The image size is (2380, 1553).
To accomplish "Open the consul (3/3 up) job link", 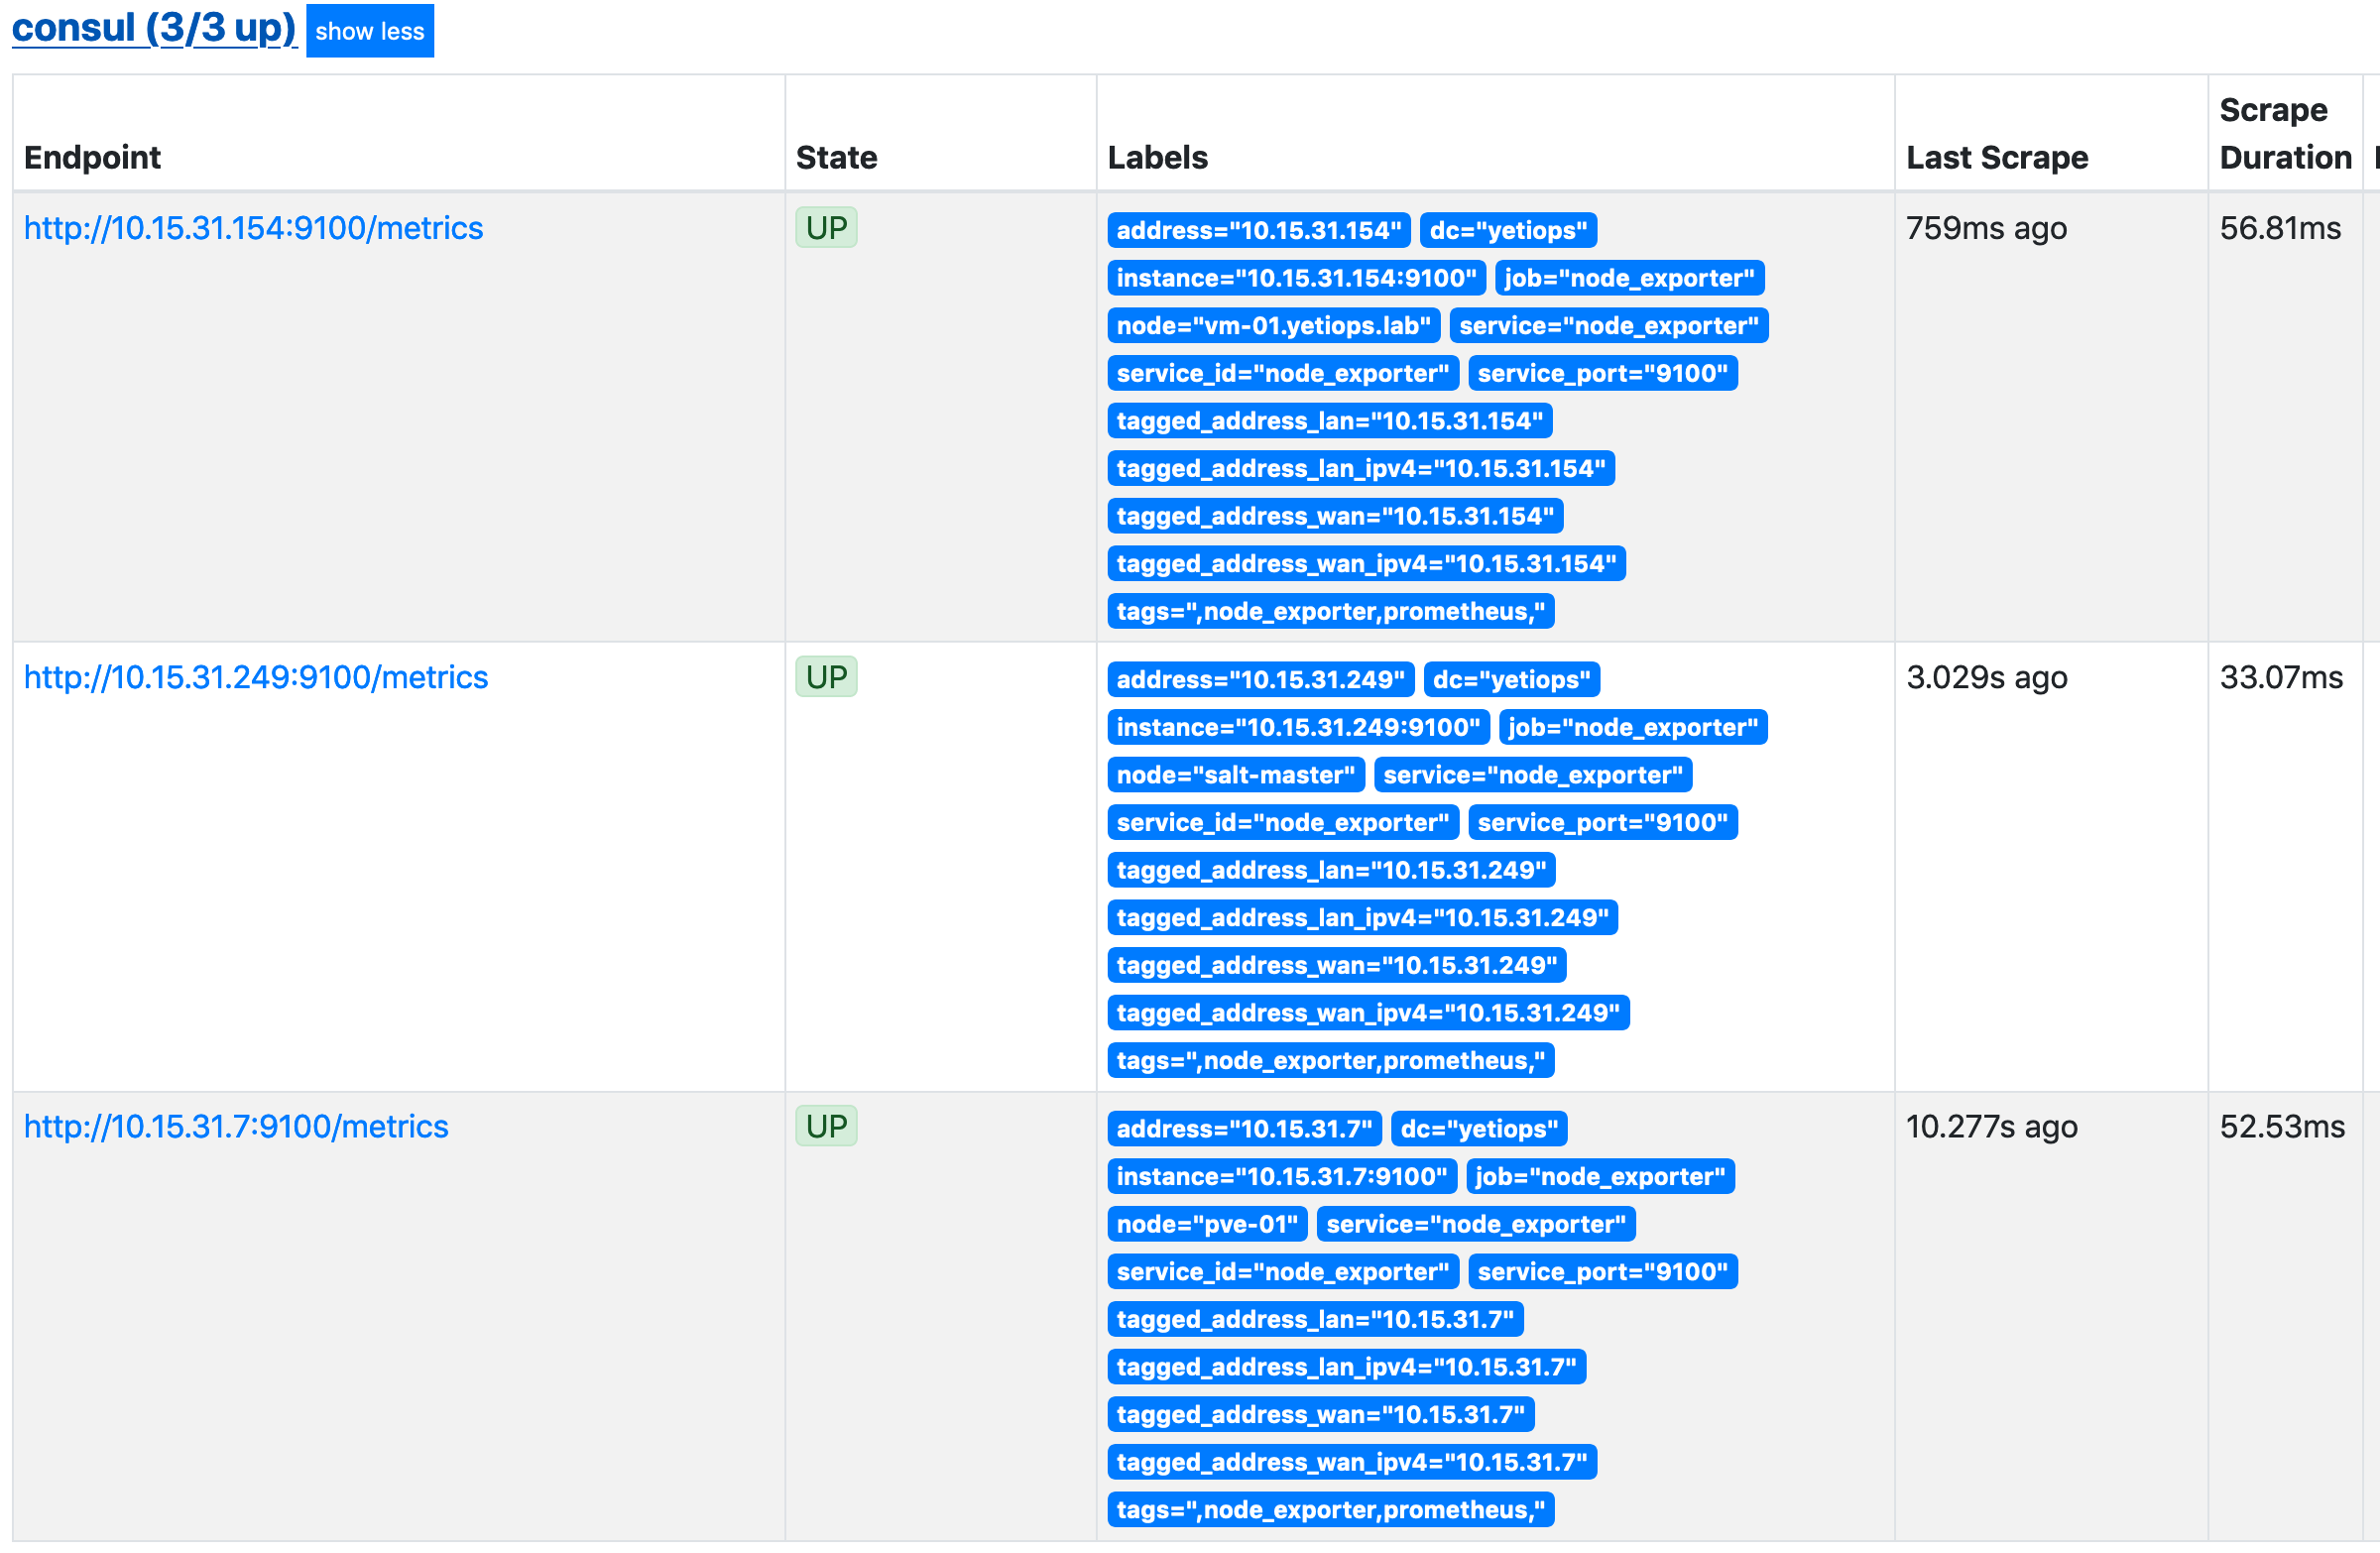I will 152,28.
